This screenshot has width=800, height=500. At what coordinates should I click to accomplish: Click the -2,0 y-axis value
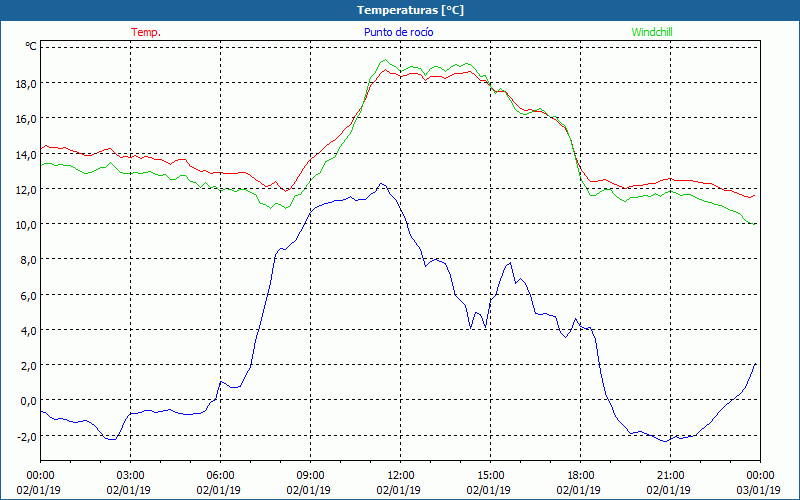26,436
